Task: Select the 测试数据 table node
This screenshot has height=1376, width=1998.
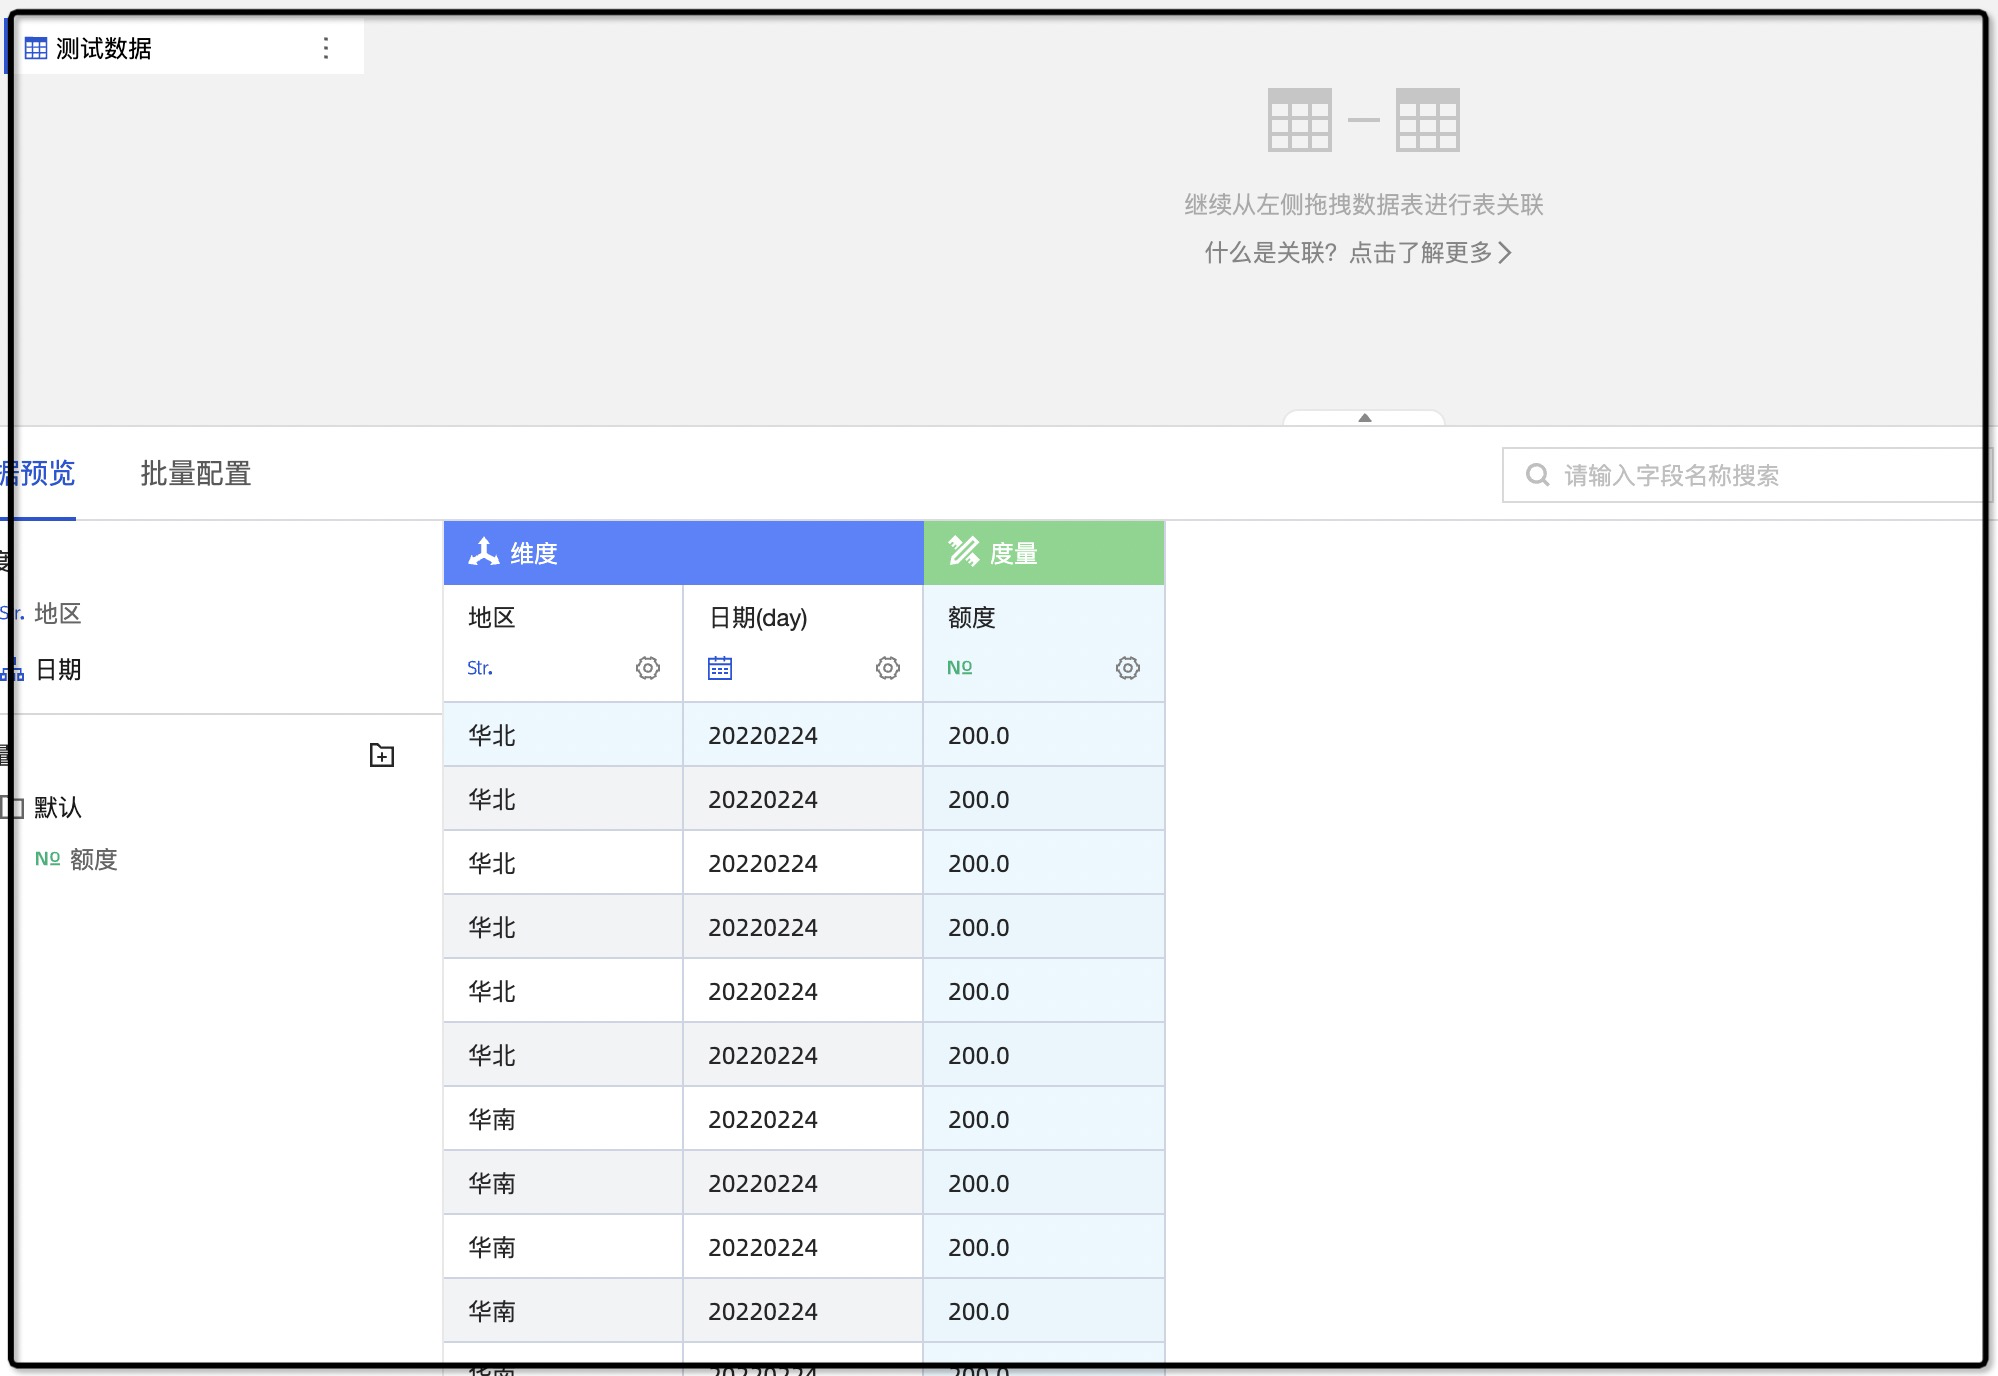Action: coord(104,48)
